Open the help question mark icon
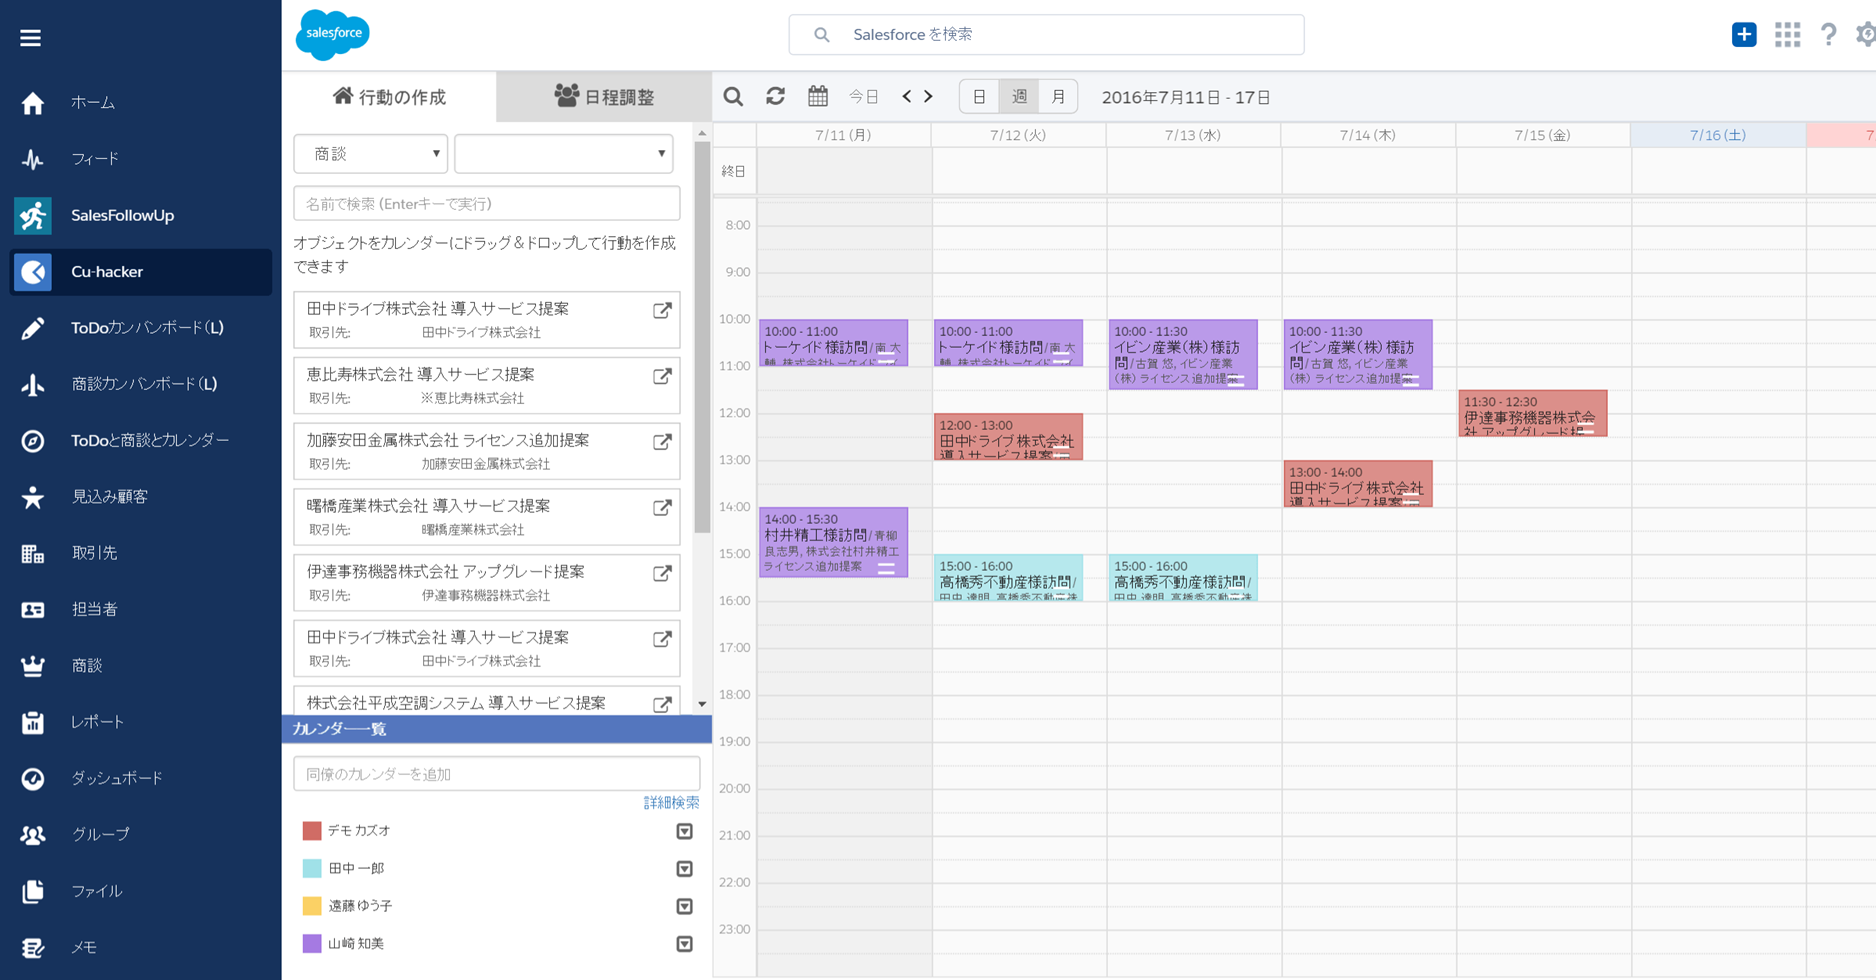 (1828, 34)
